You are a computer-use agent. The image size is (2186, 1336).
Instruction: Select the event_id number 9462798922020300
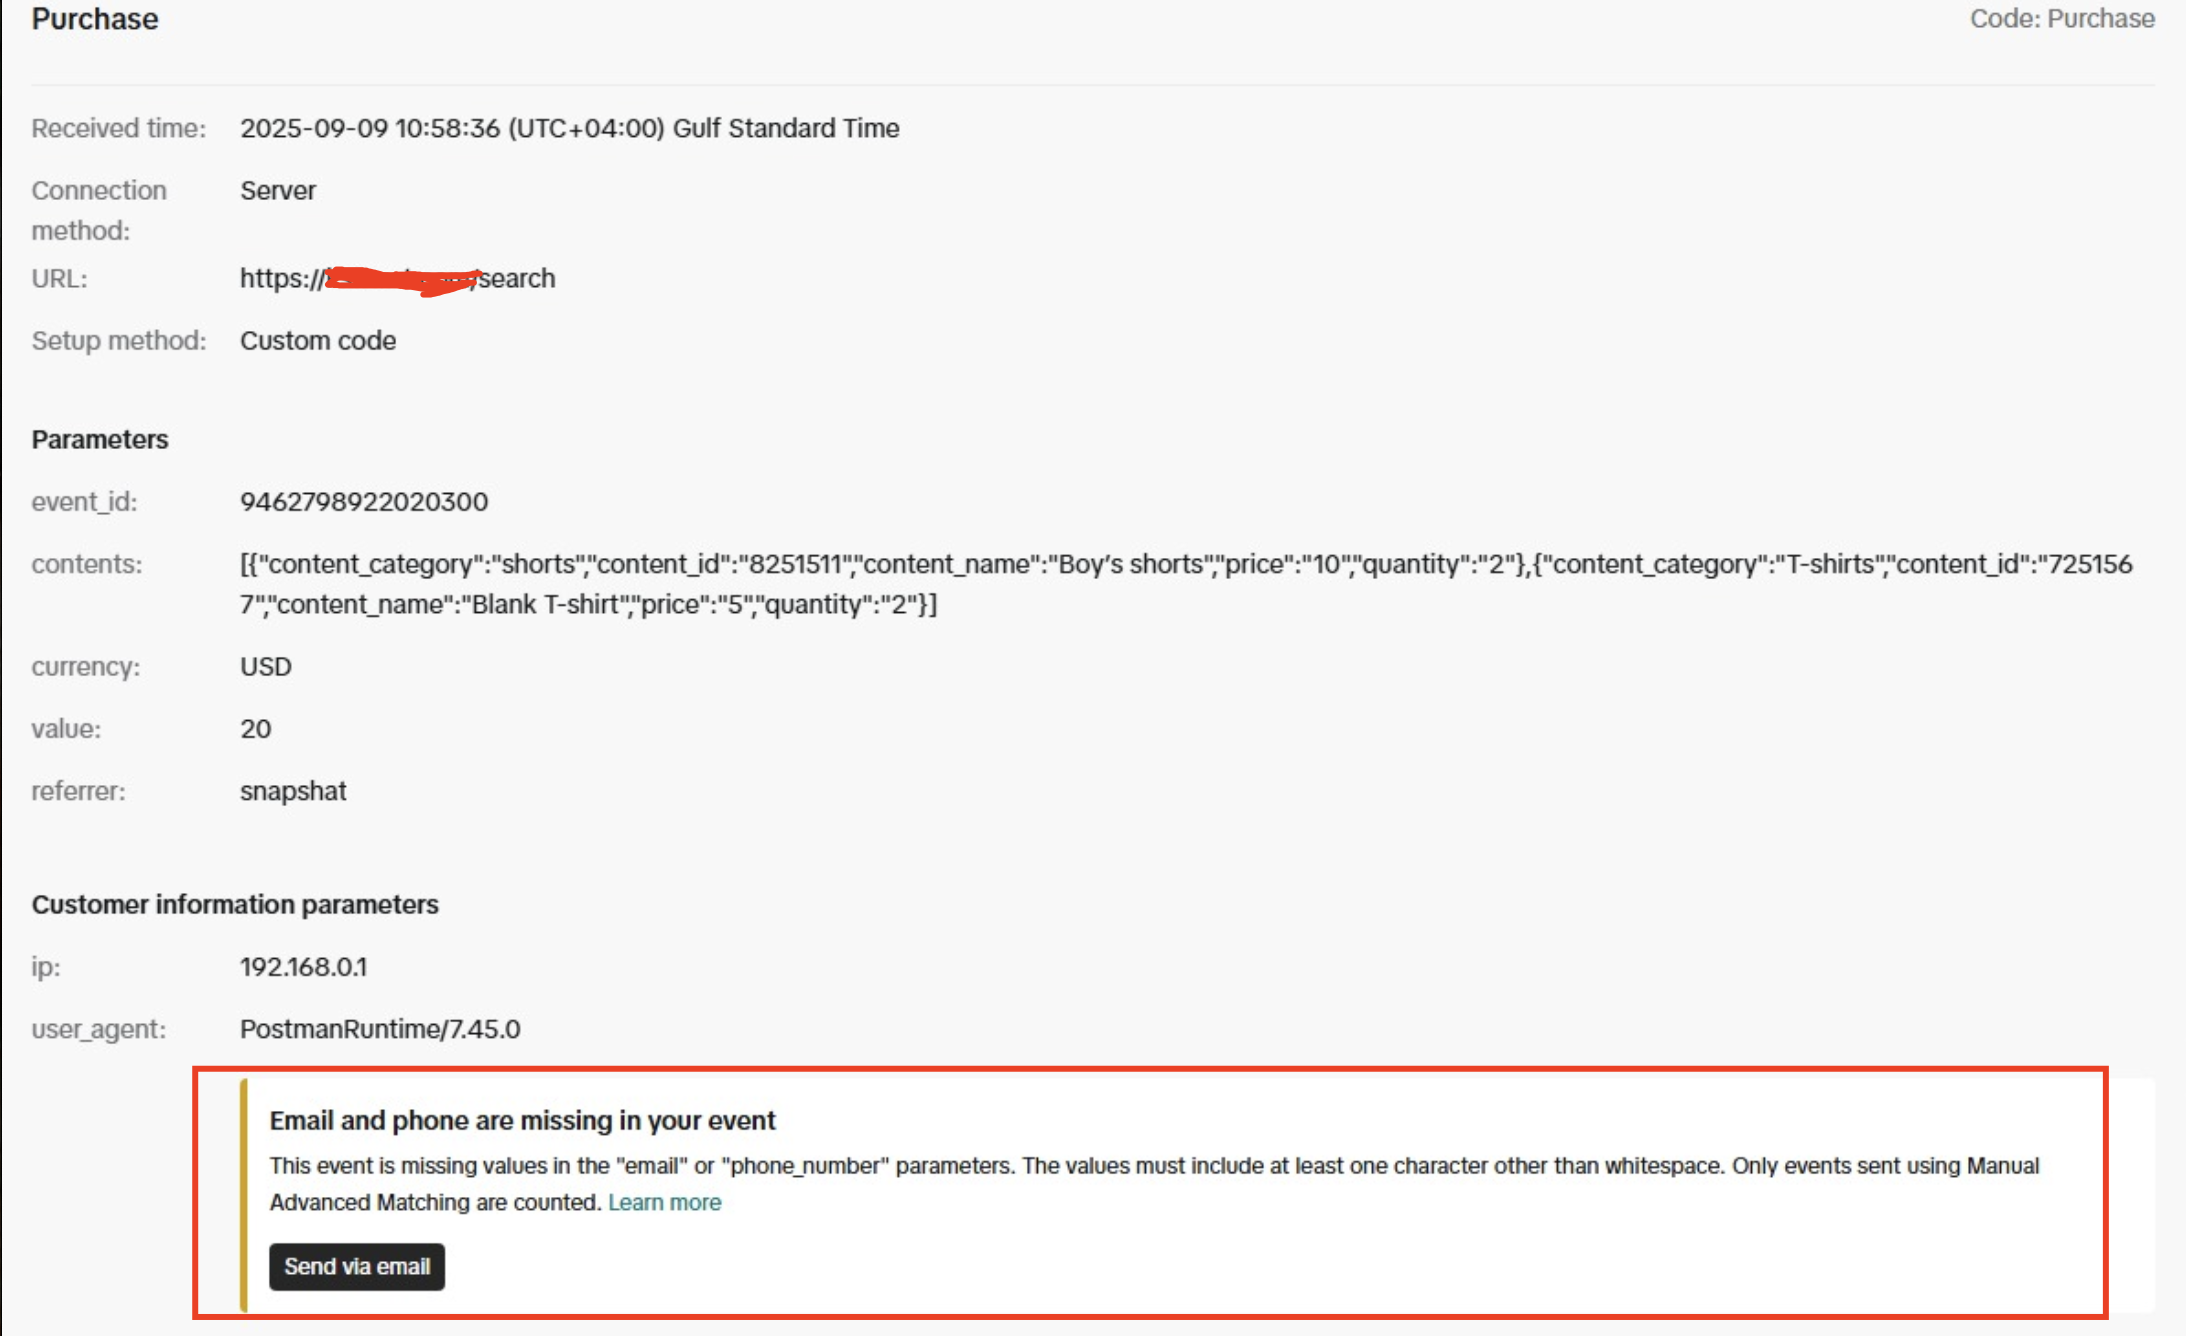[x=364, y=501]
